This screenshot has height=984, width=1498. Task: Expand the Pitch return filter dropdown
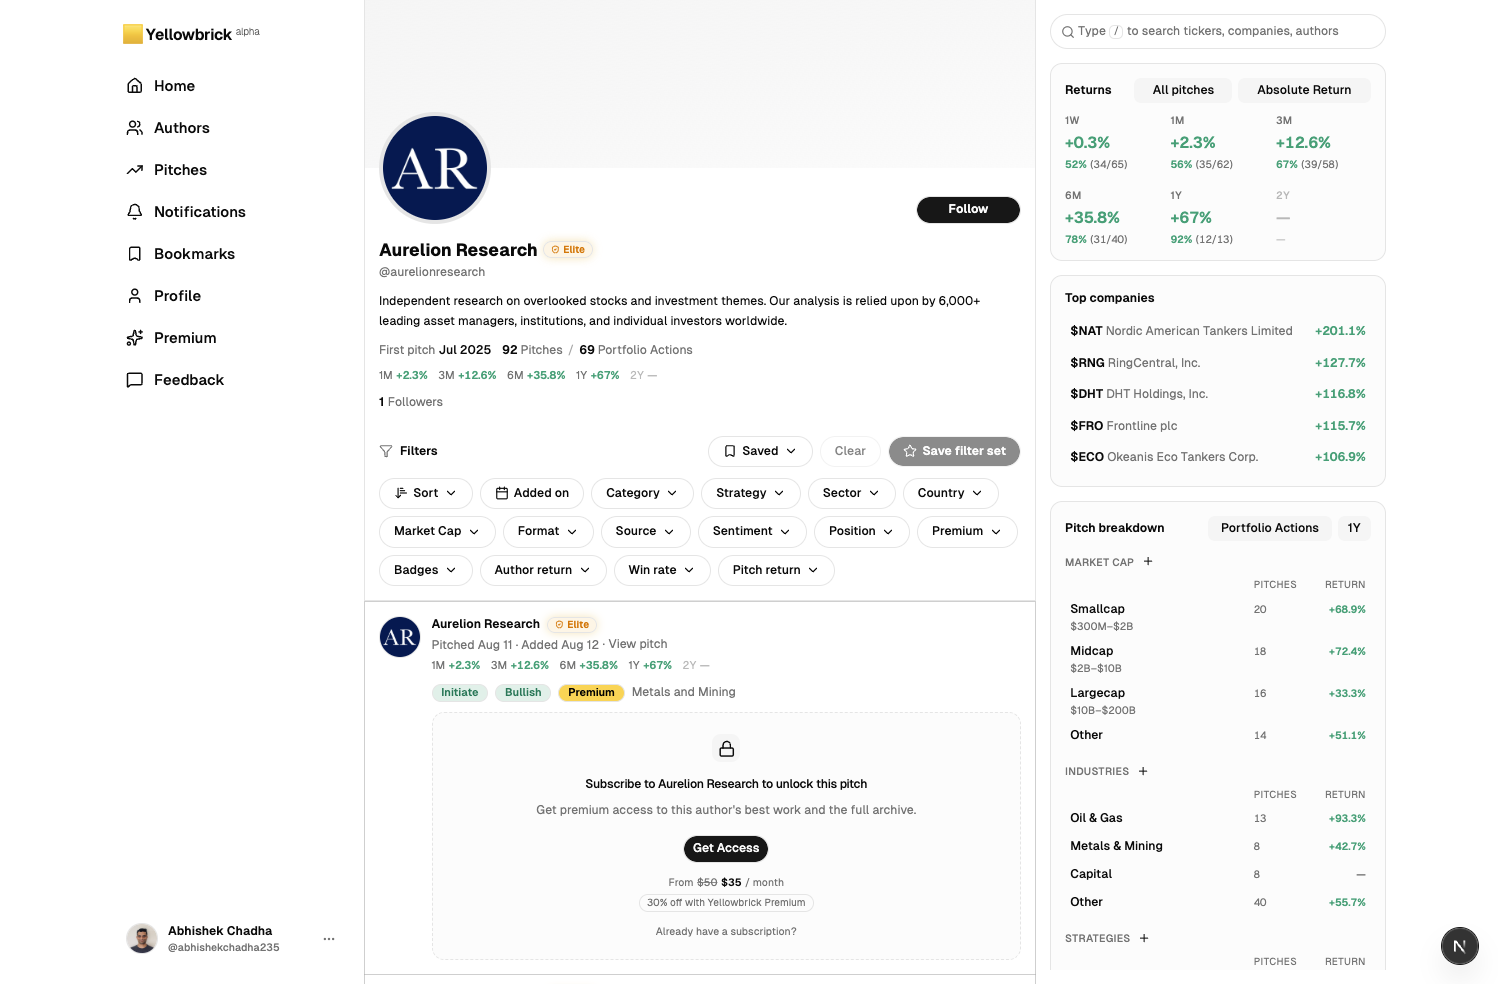coord(776,570)
